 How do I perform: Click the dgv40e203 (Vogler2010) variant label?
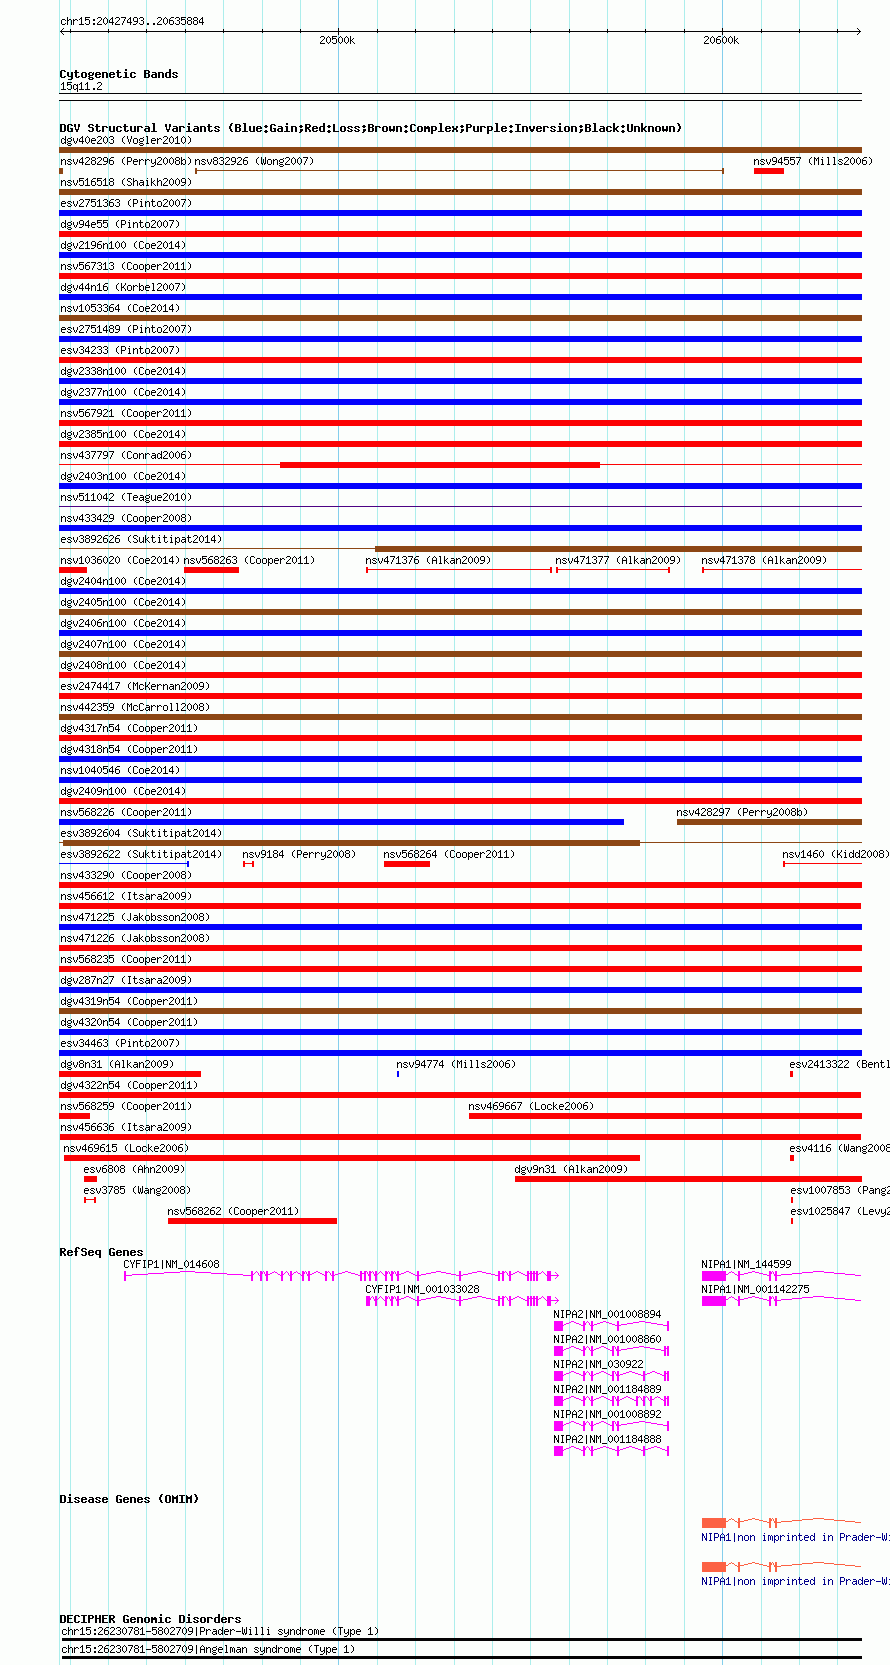(125, 140)
